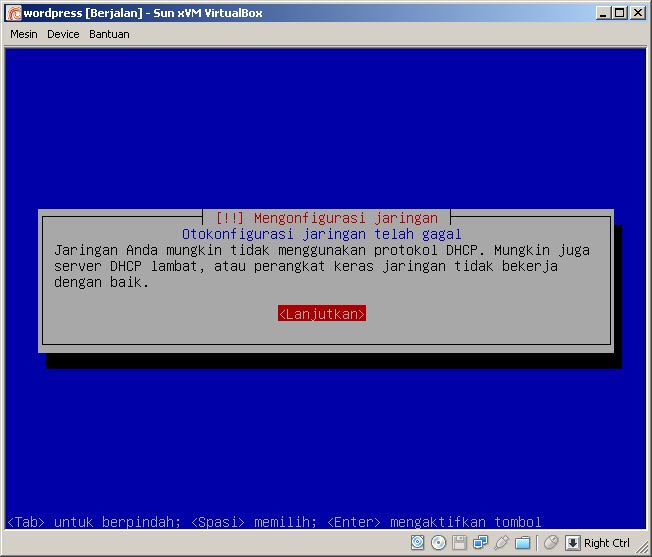The width and height of the screenshot is (652, 557).
Task: Click the network adapters status icon
Action: [x=480, y=542]
